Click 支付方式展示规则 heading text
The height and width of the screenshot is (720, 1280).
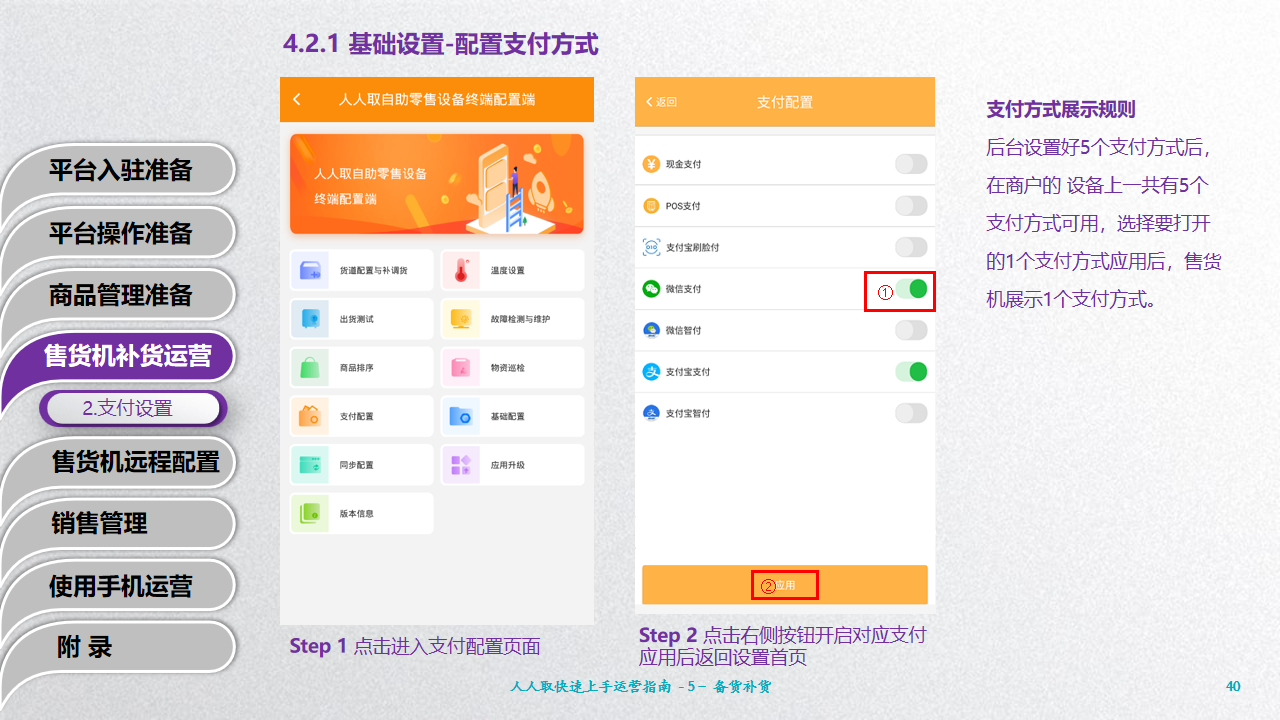click(x=1061, y=109)
